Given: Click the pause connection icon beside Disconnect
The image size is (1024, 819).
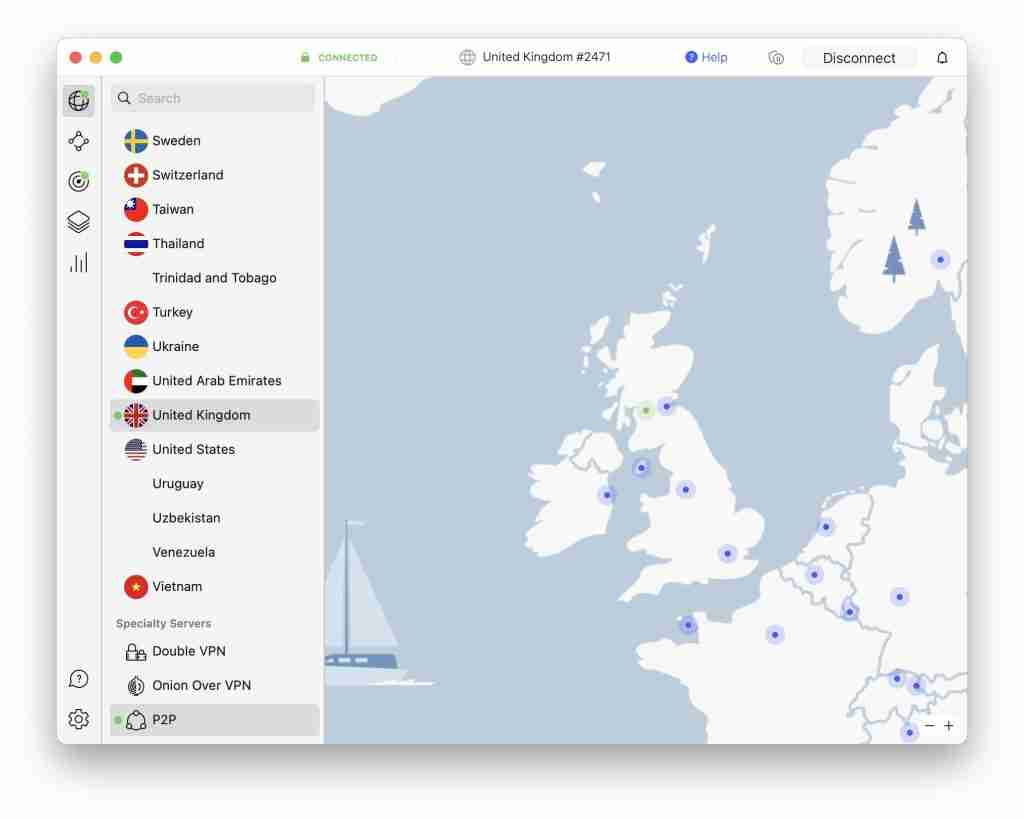Looking at the screenshot, I should (x=776, y=57).
